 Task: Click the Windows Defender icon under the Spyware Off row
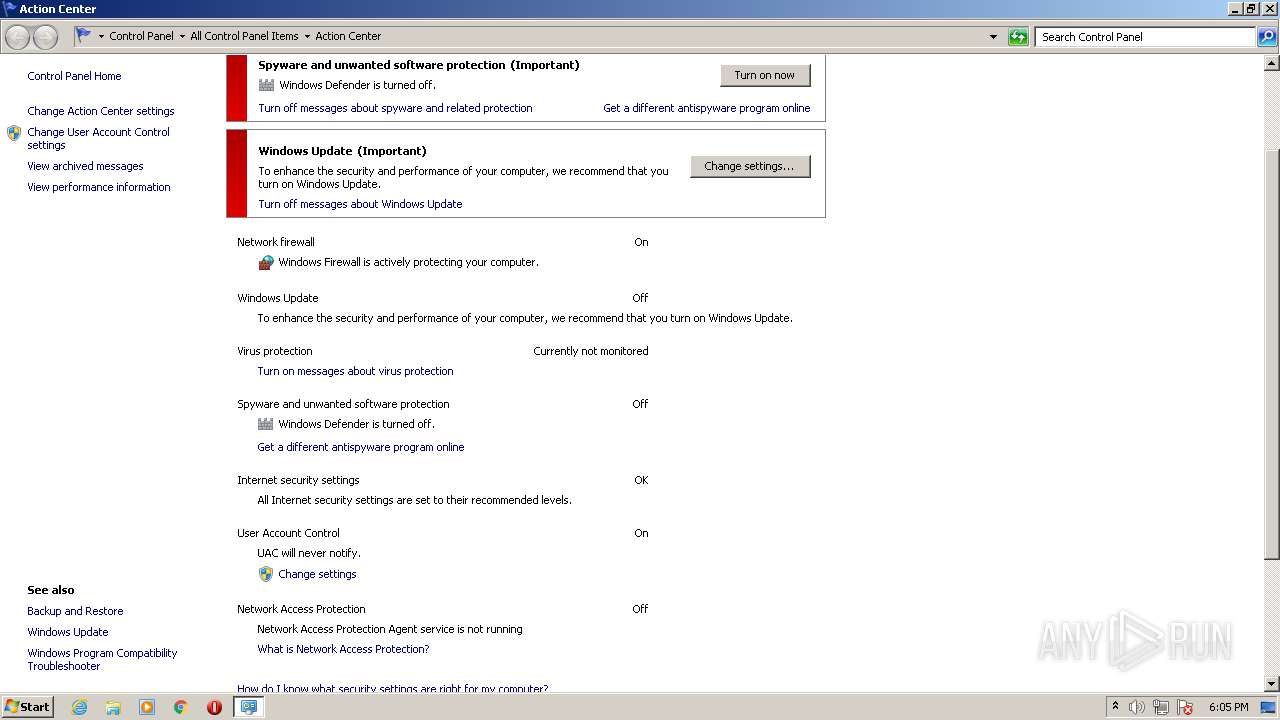(x=265, y=424)
